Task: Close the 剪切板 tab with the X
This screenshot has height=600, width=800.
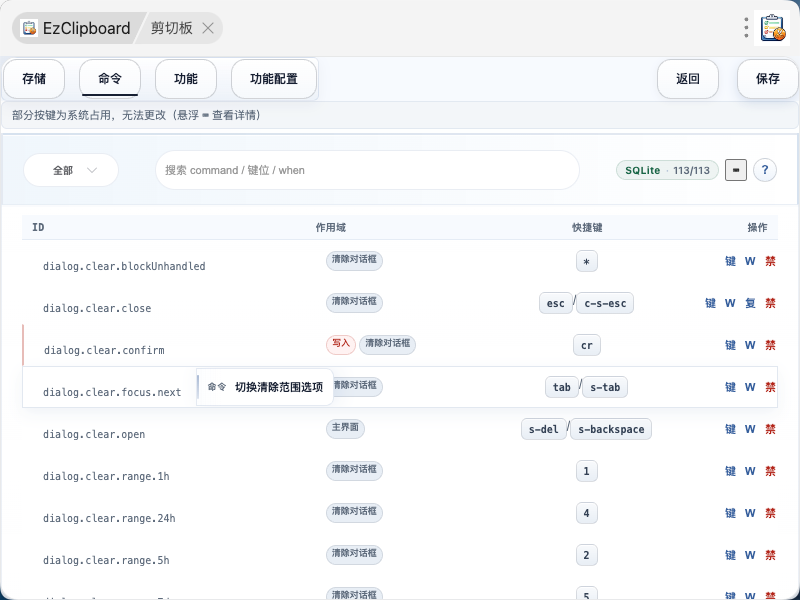Action: 208,28
